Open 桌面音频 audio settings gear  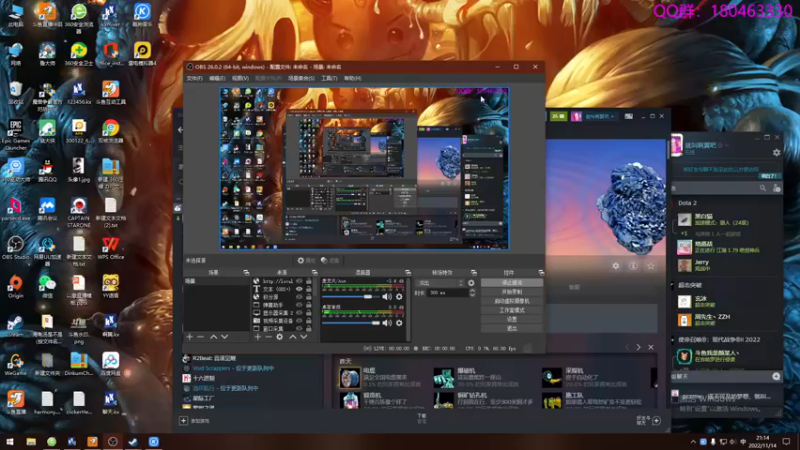pyautogui.click(x=399, y=322)
